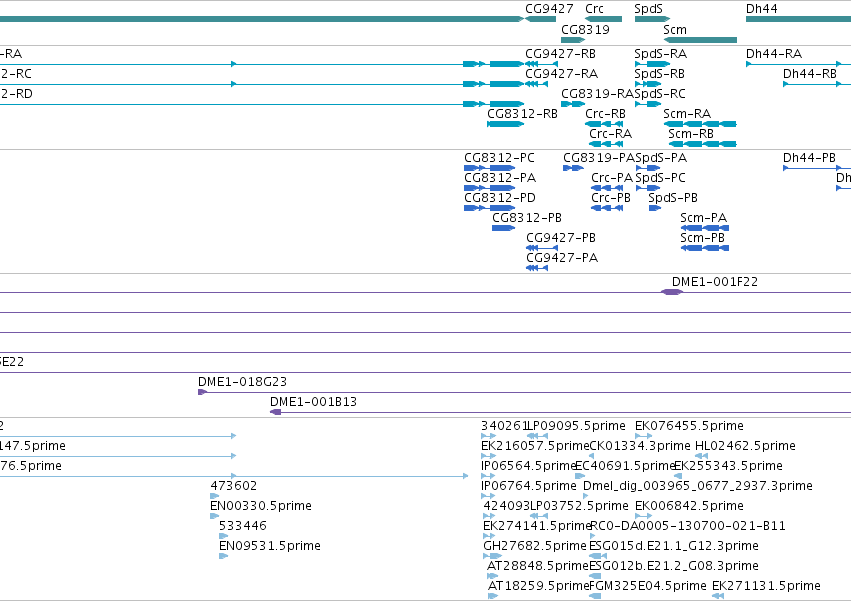
Task: Select the Dh44 gene label
Action: [x=761, y=9]
